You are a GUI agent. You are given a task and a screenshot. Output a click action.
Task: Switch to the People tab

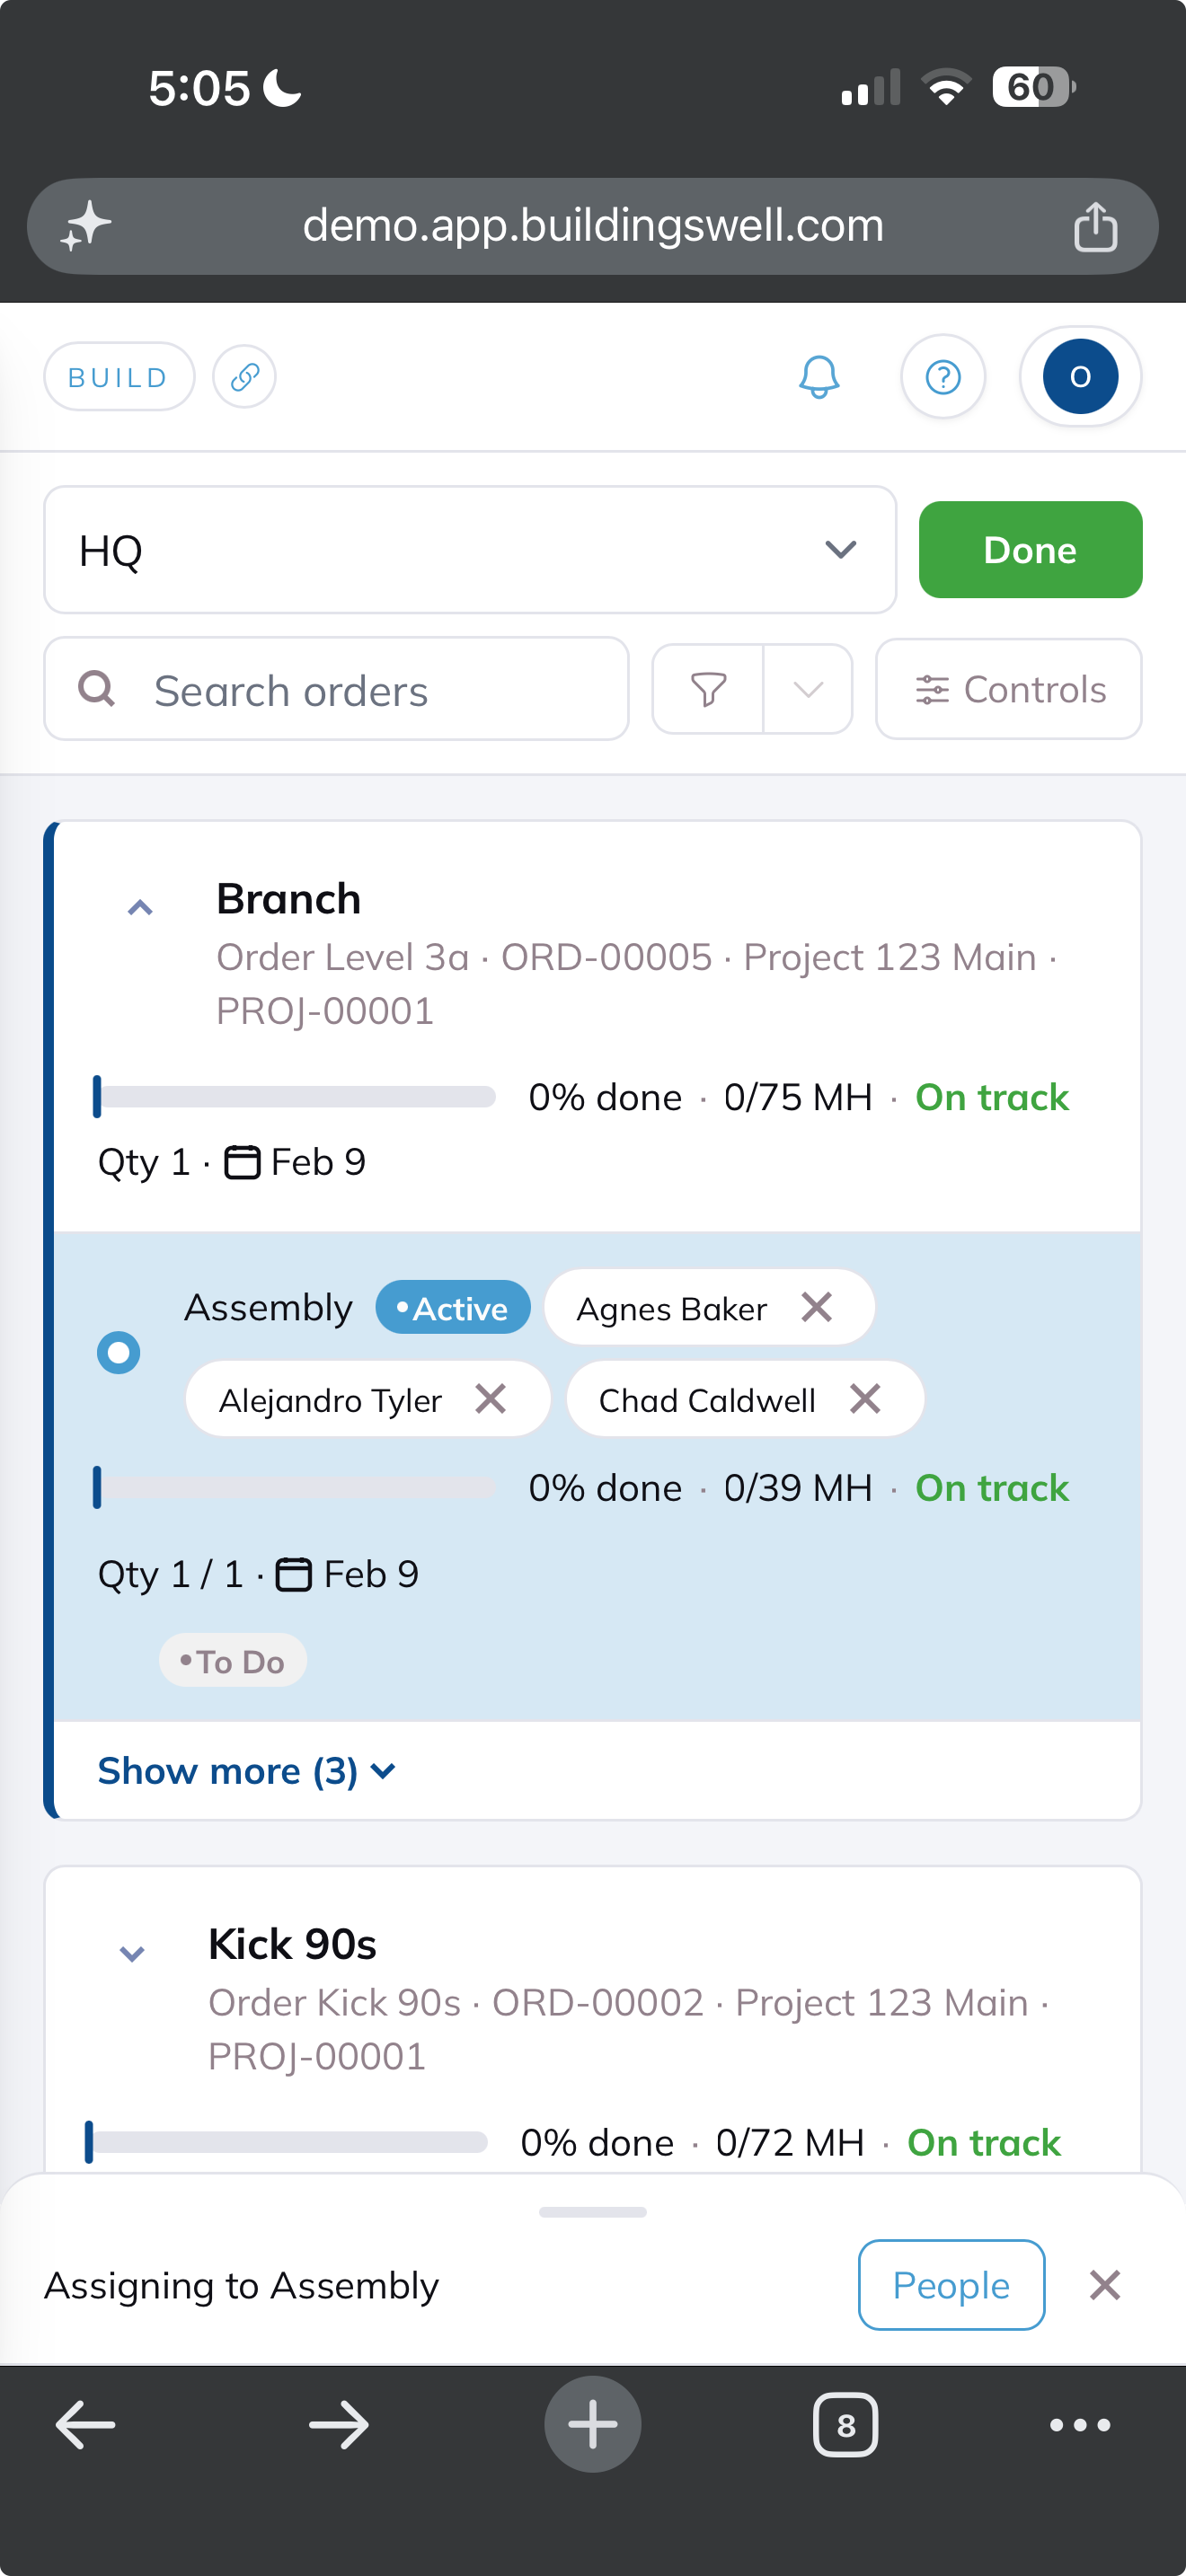[951, 2285]
